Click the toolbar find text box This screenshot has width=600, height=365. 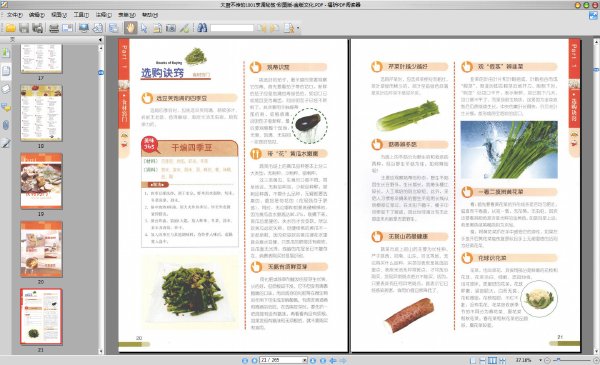tap(232, 28)
